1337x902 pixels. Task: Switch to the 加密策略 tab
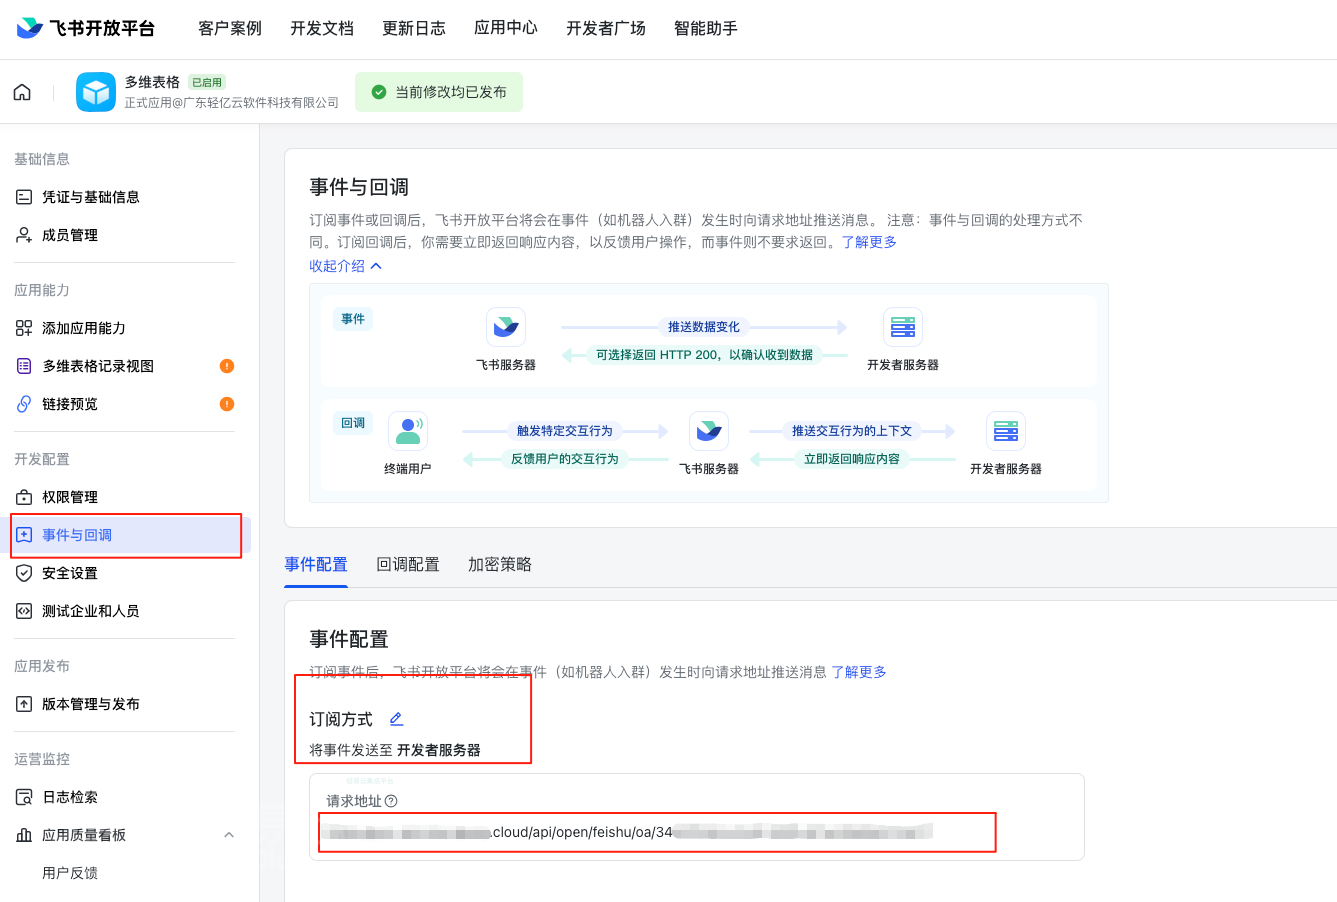500,565
